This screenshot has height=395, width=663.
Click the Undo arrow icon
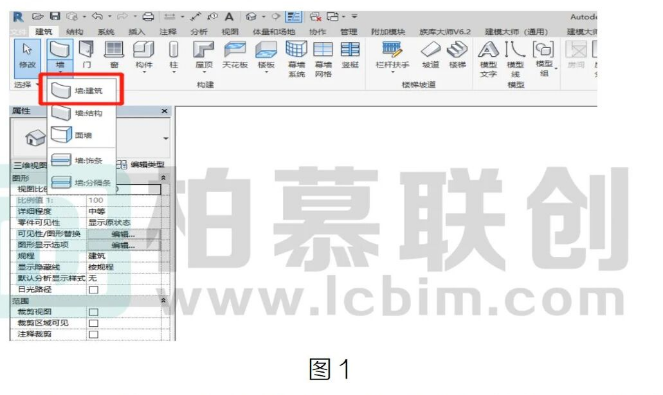[97, 16]
